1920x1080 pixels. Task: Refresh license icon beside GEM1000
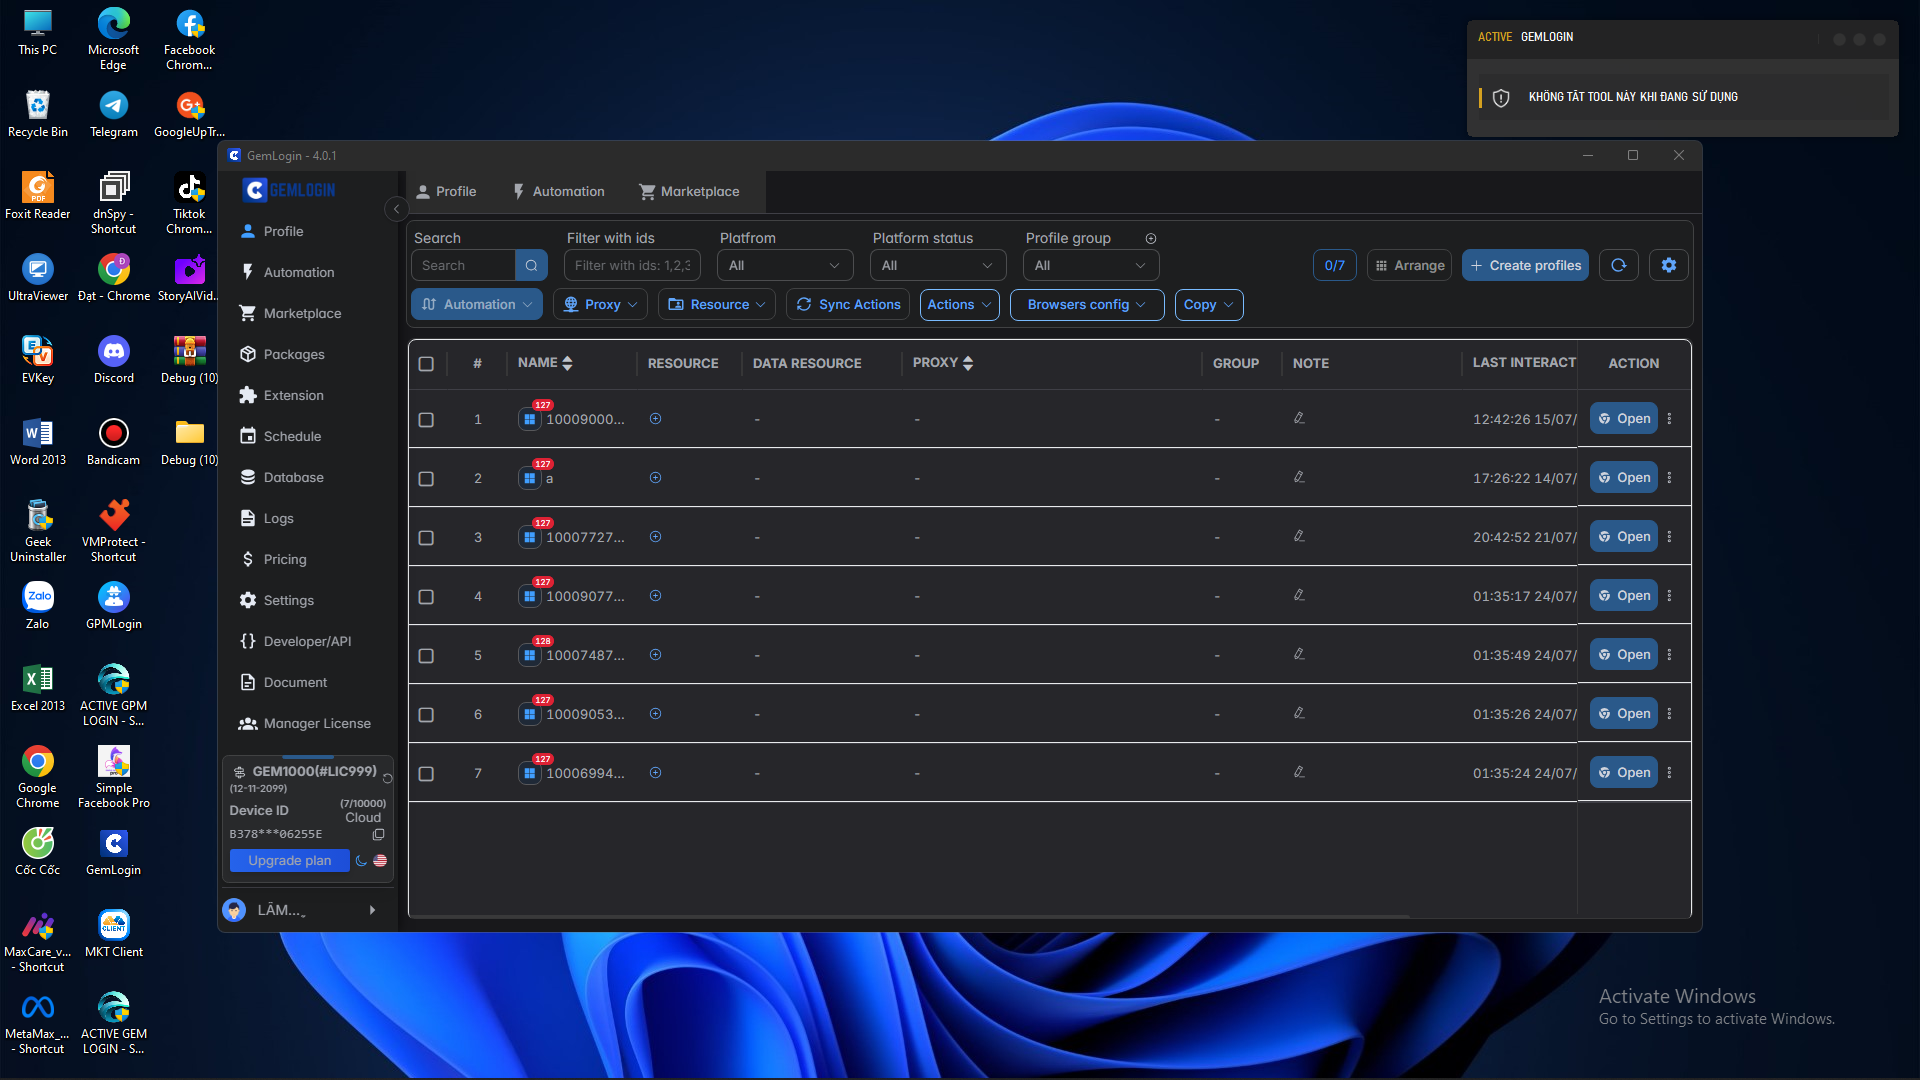point(387,778)
